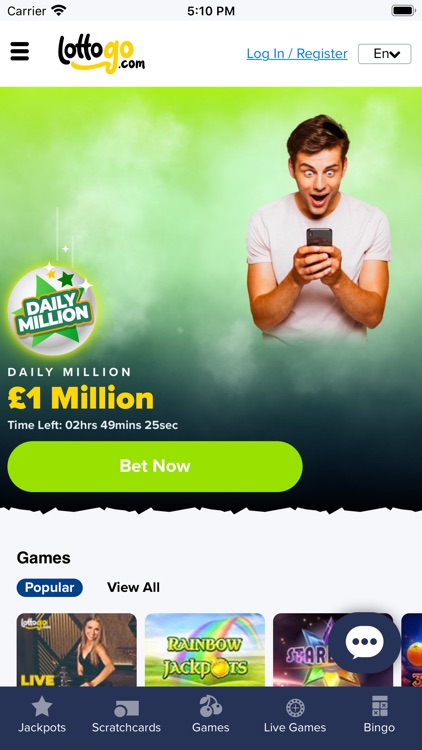
Task: Tap the Jackpots star icon
Action: (x=42, y=706)
